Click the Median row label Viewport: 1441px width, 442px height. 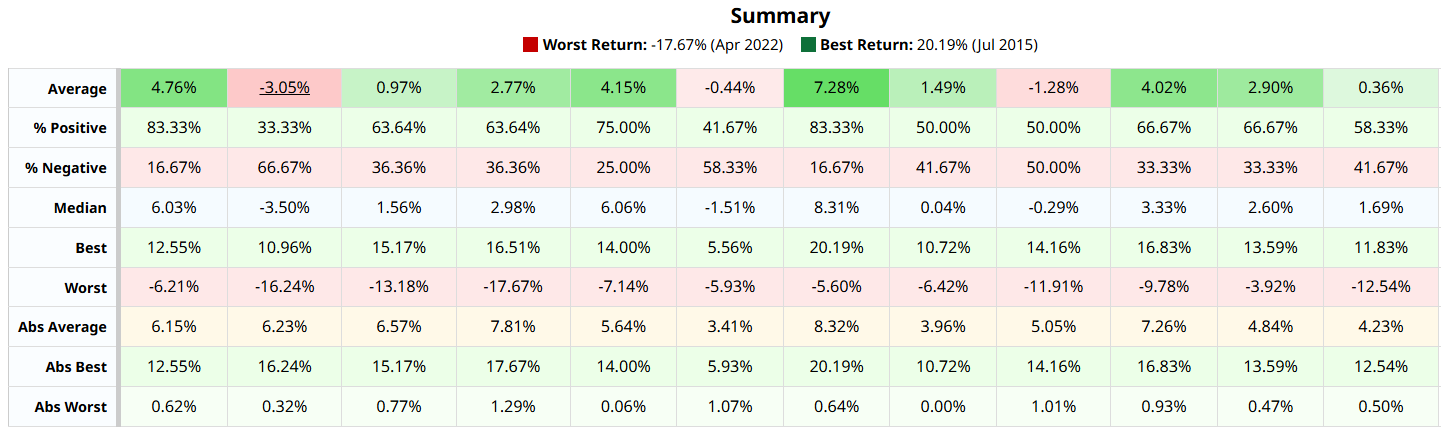tap(81, 208)
